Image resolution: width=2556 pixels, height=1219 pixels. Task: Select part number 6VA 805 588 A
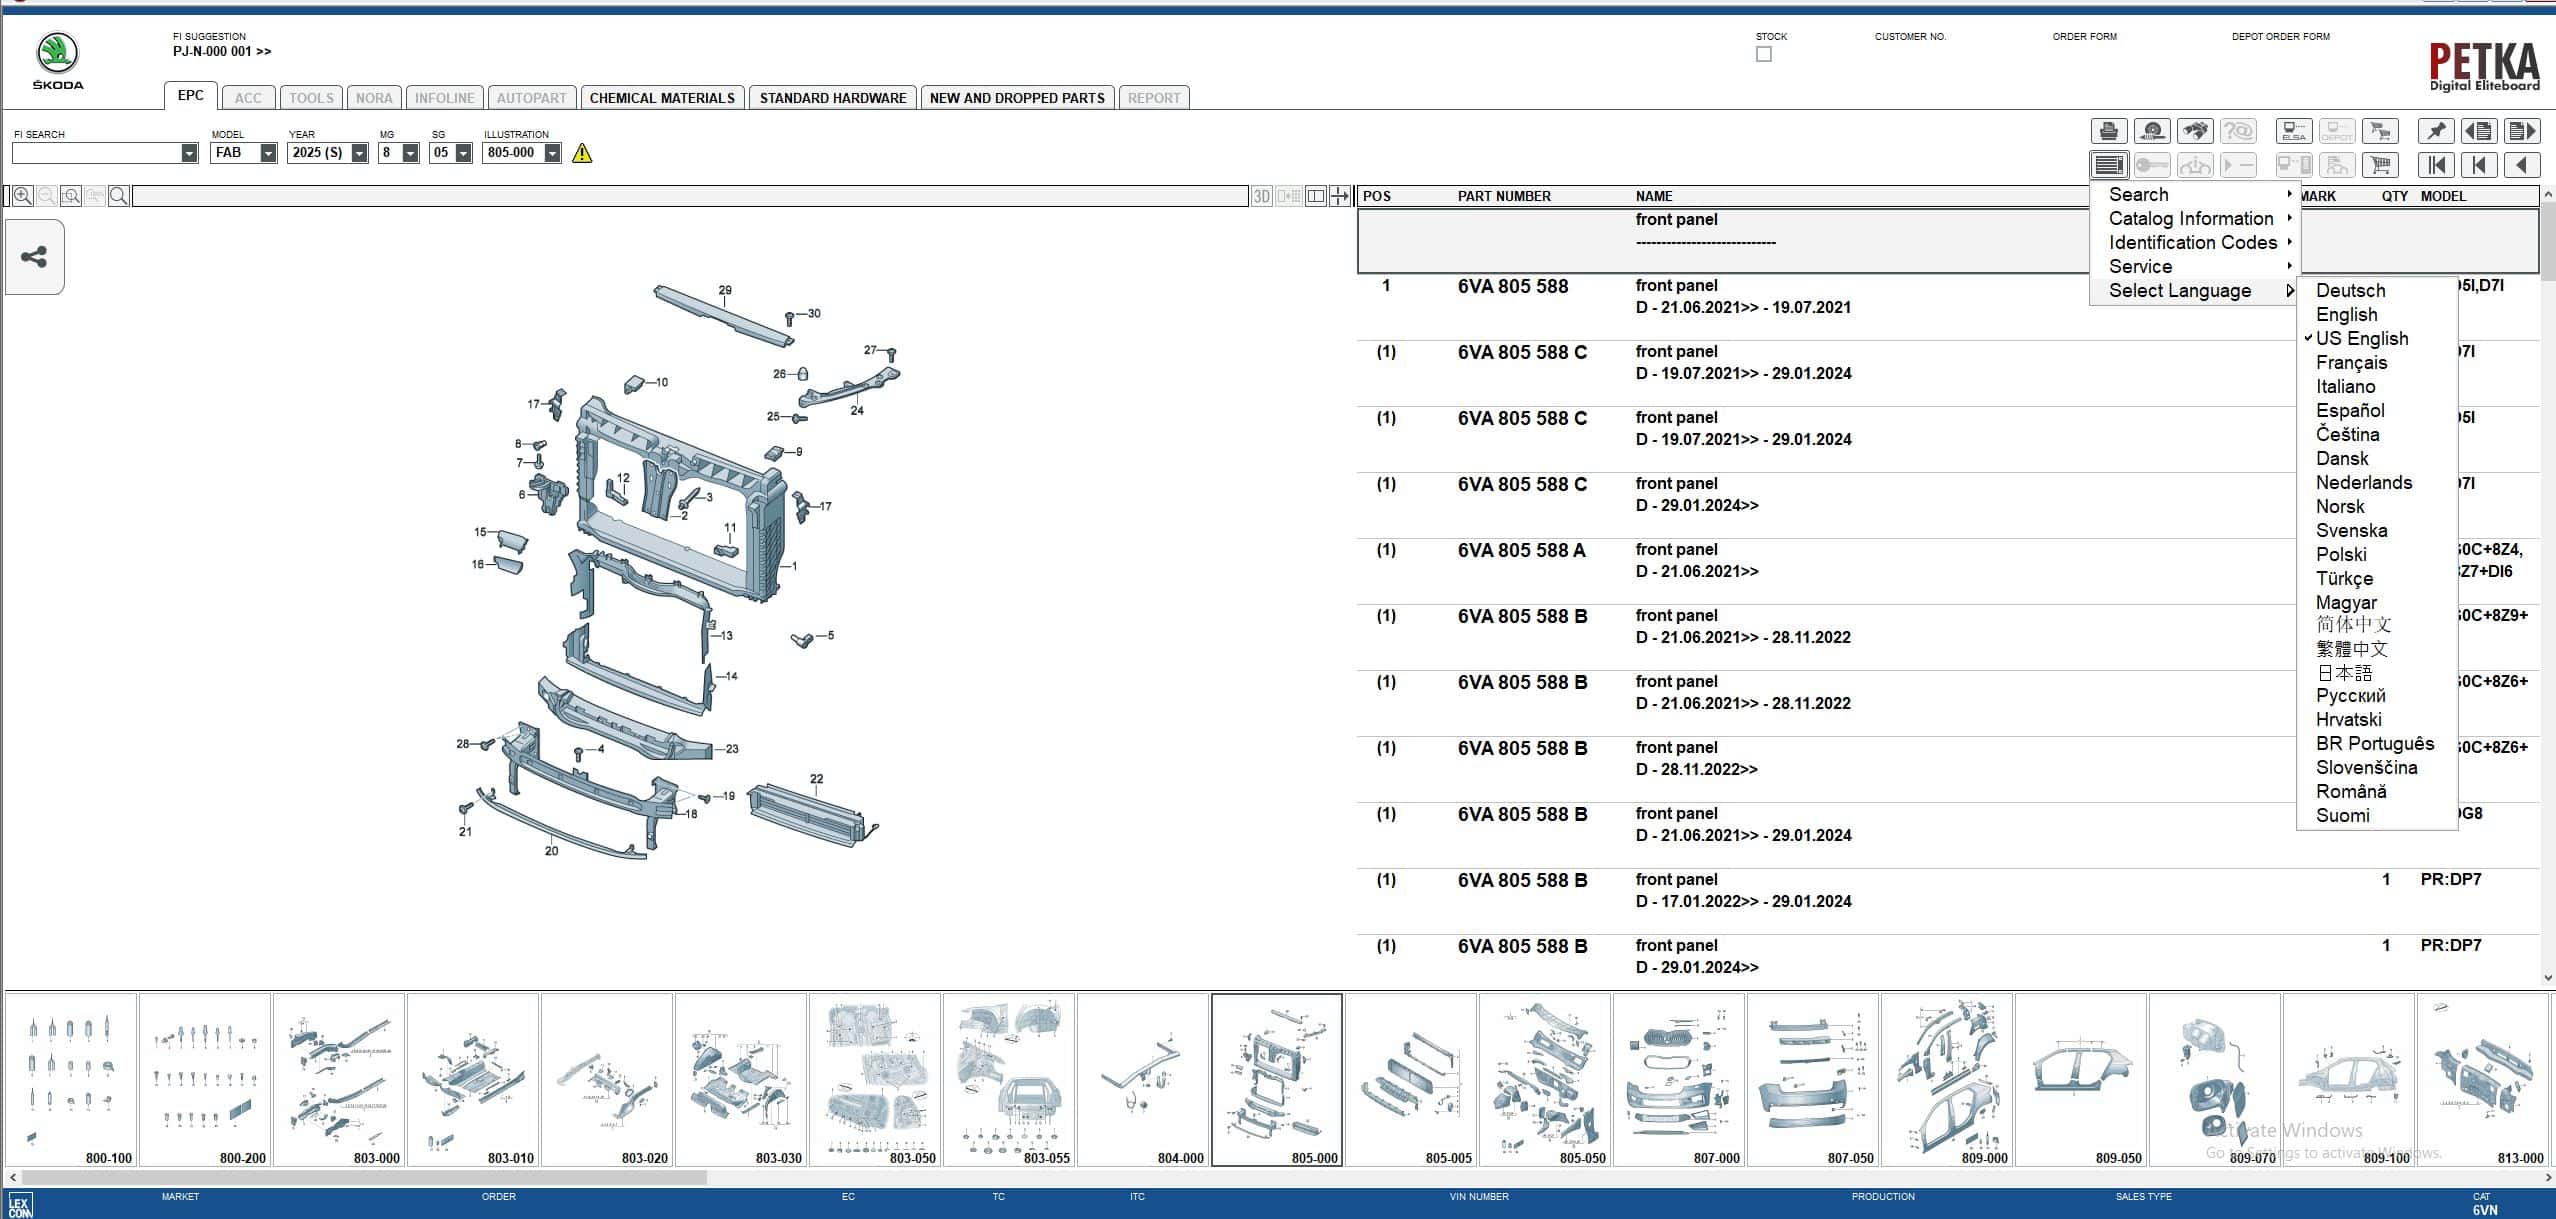[x=1521, y=551]
